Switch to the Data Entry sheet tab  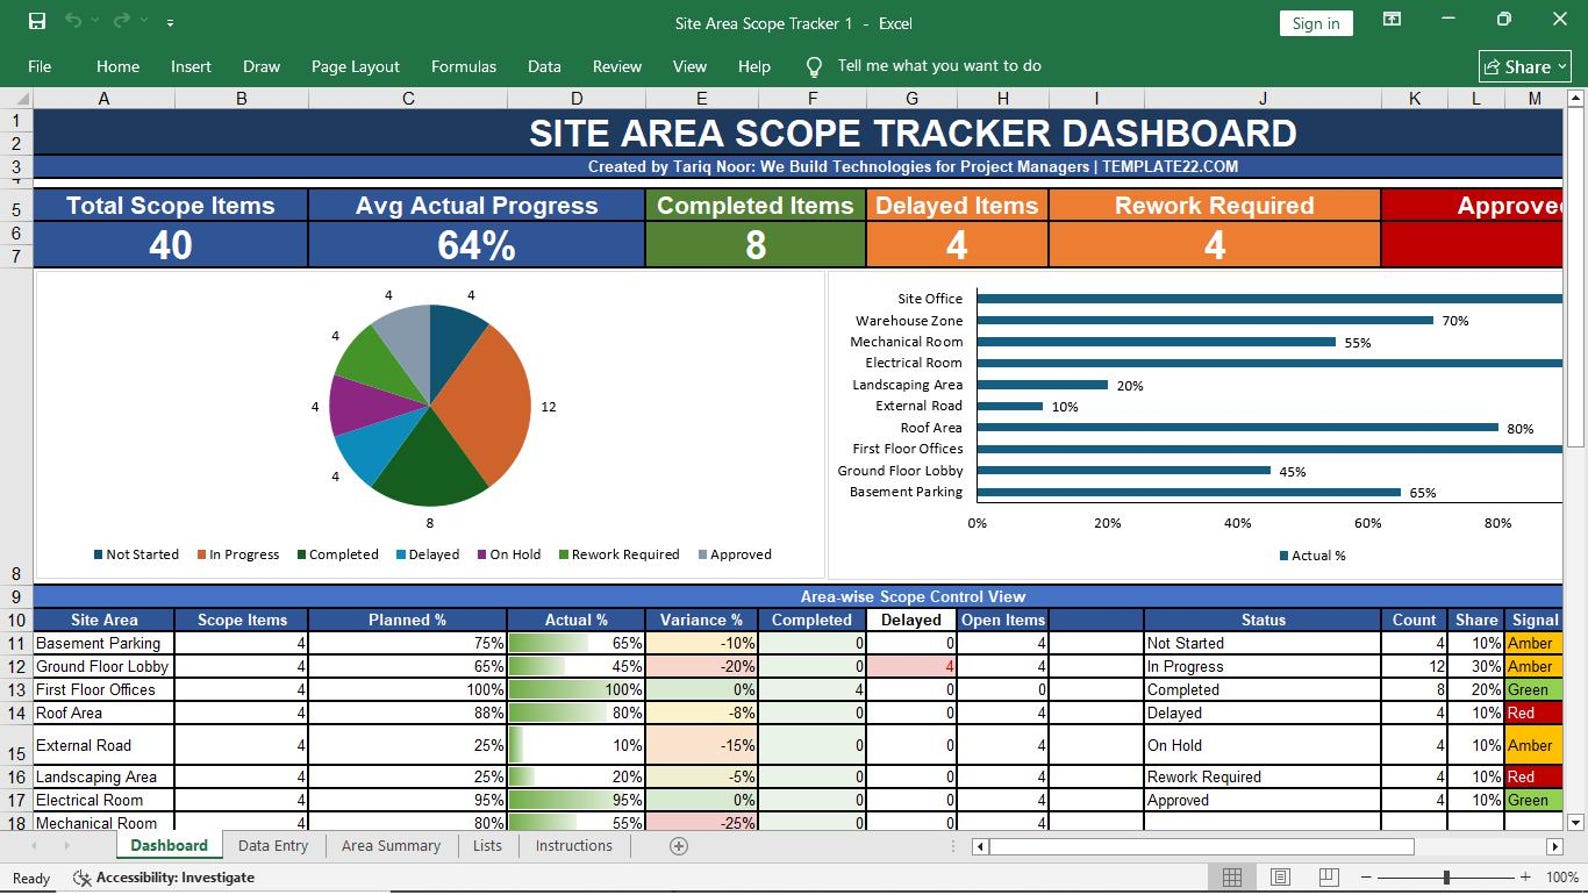[273, 846]
